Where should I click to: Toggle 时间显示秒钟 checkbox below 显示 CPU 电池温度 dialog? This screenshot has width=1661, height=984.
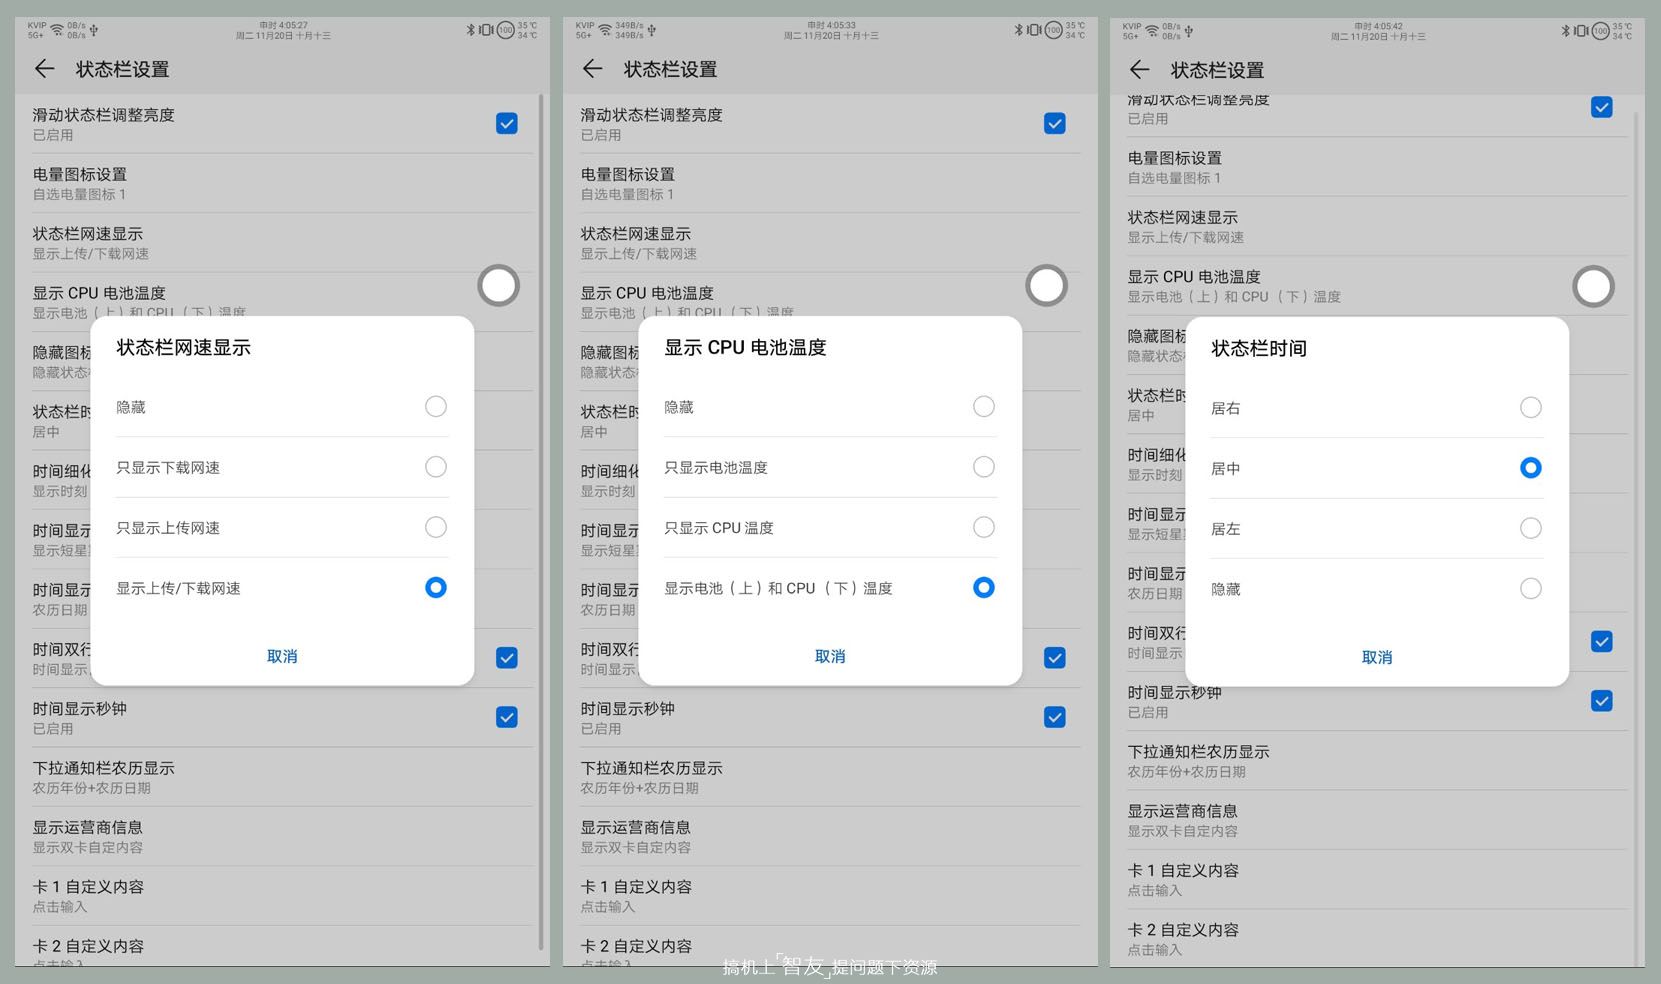[x=1055, y=717]
